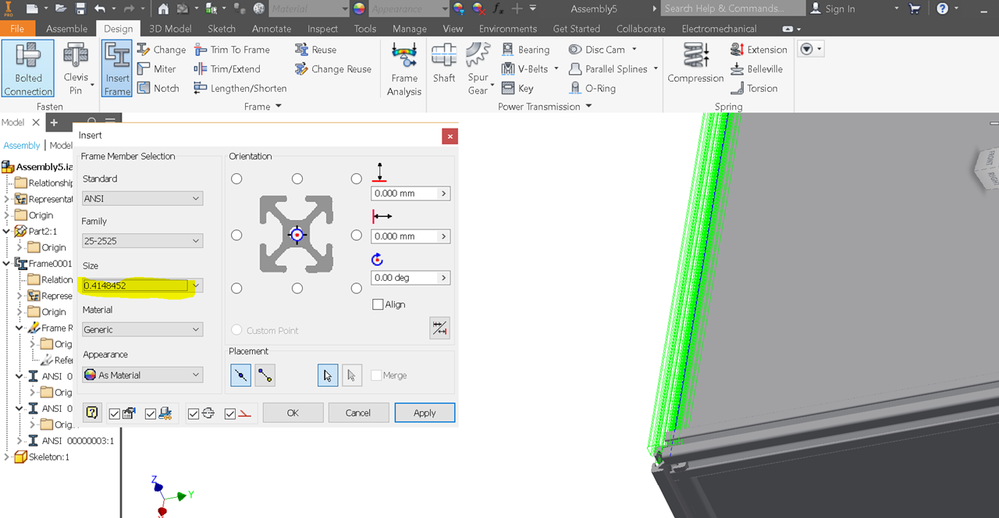Open the Standard ANSI dropdown
Image resolution: width=999 pixels, height=518 pixels.
coord(142,198)
